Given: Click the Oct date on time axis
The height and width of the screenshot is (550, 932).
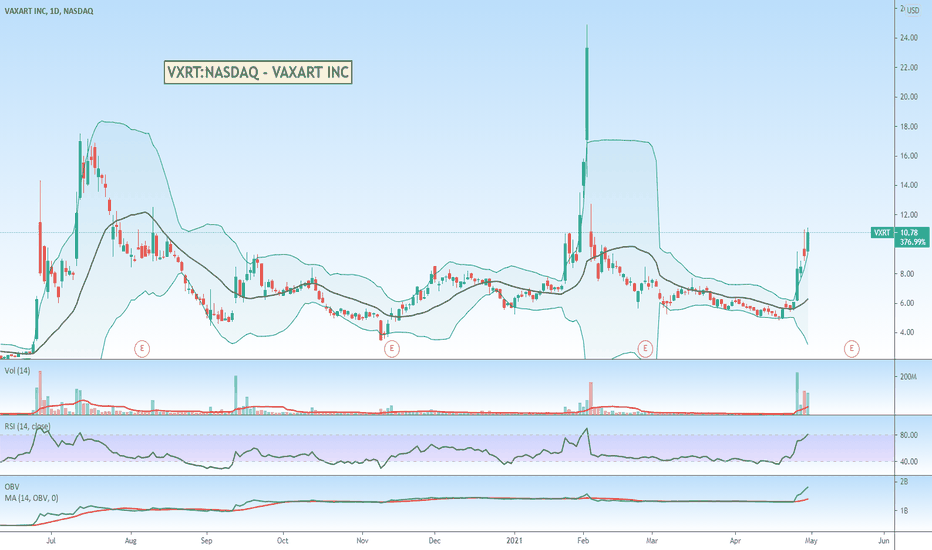Looking at the screenshot, I should [282, 540].
